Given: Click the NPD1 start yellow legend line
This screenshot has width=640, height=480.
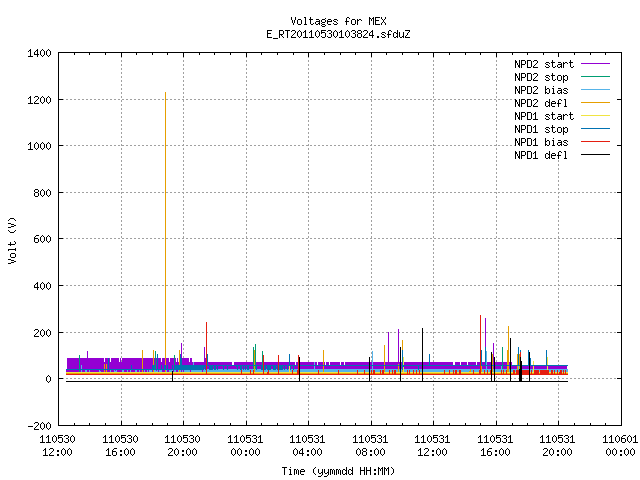Looking at the screenshot, I should click(x=596, y=116).
